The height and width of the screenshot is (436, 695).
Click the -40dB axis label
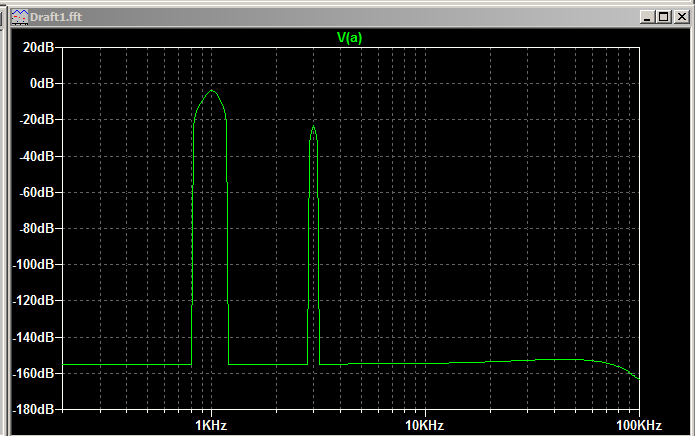point(37,156)
